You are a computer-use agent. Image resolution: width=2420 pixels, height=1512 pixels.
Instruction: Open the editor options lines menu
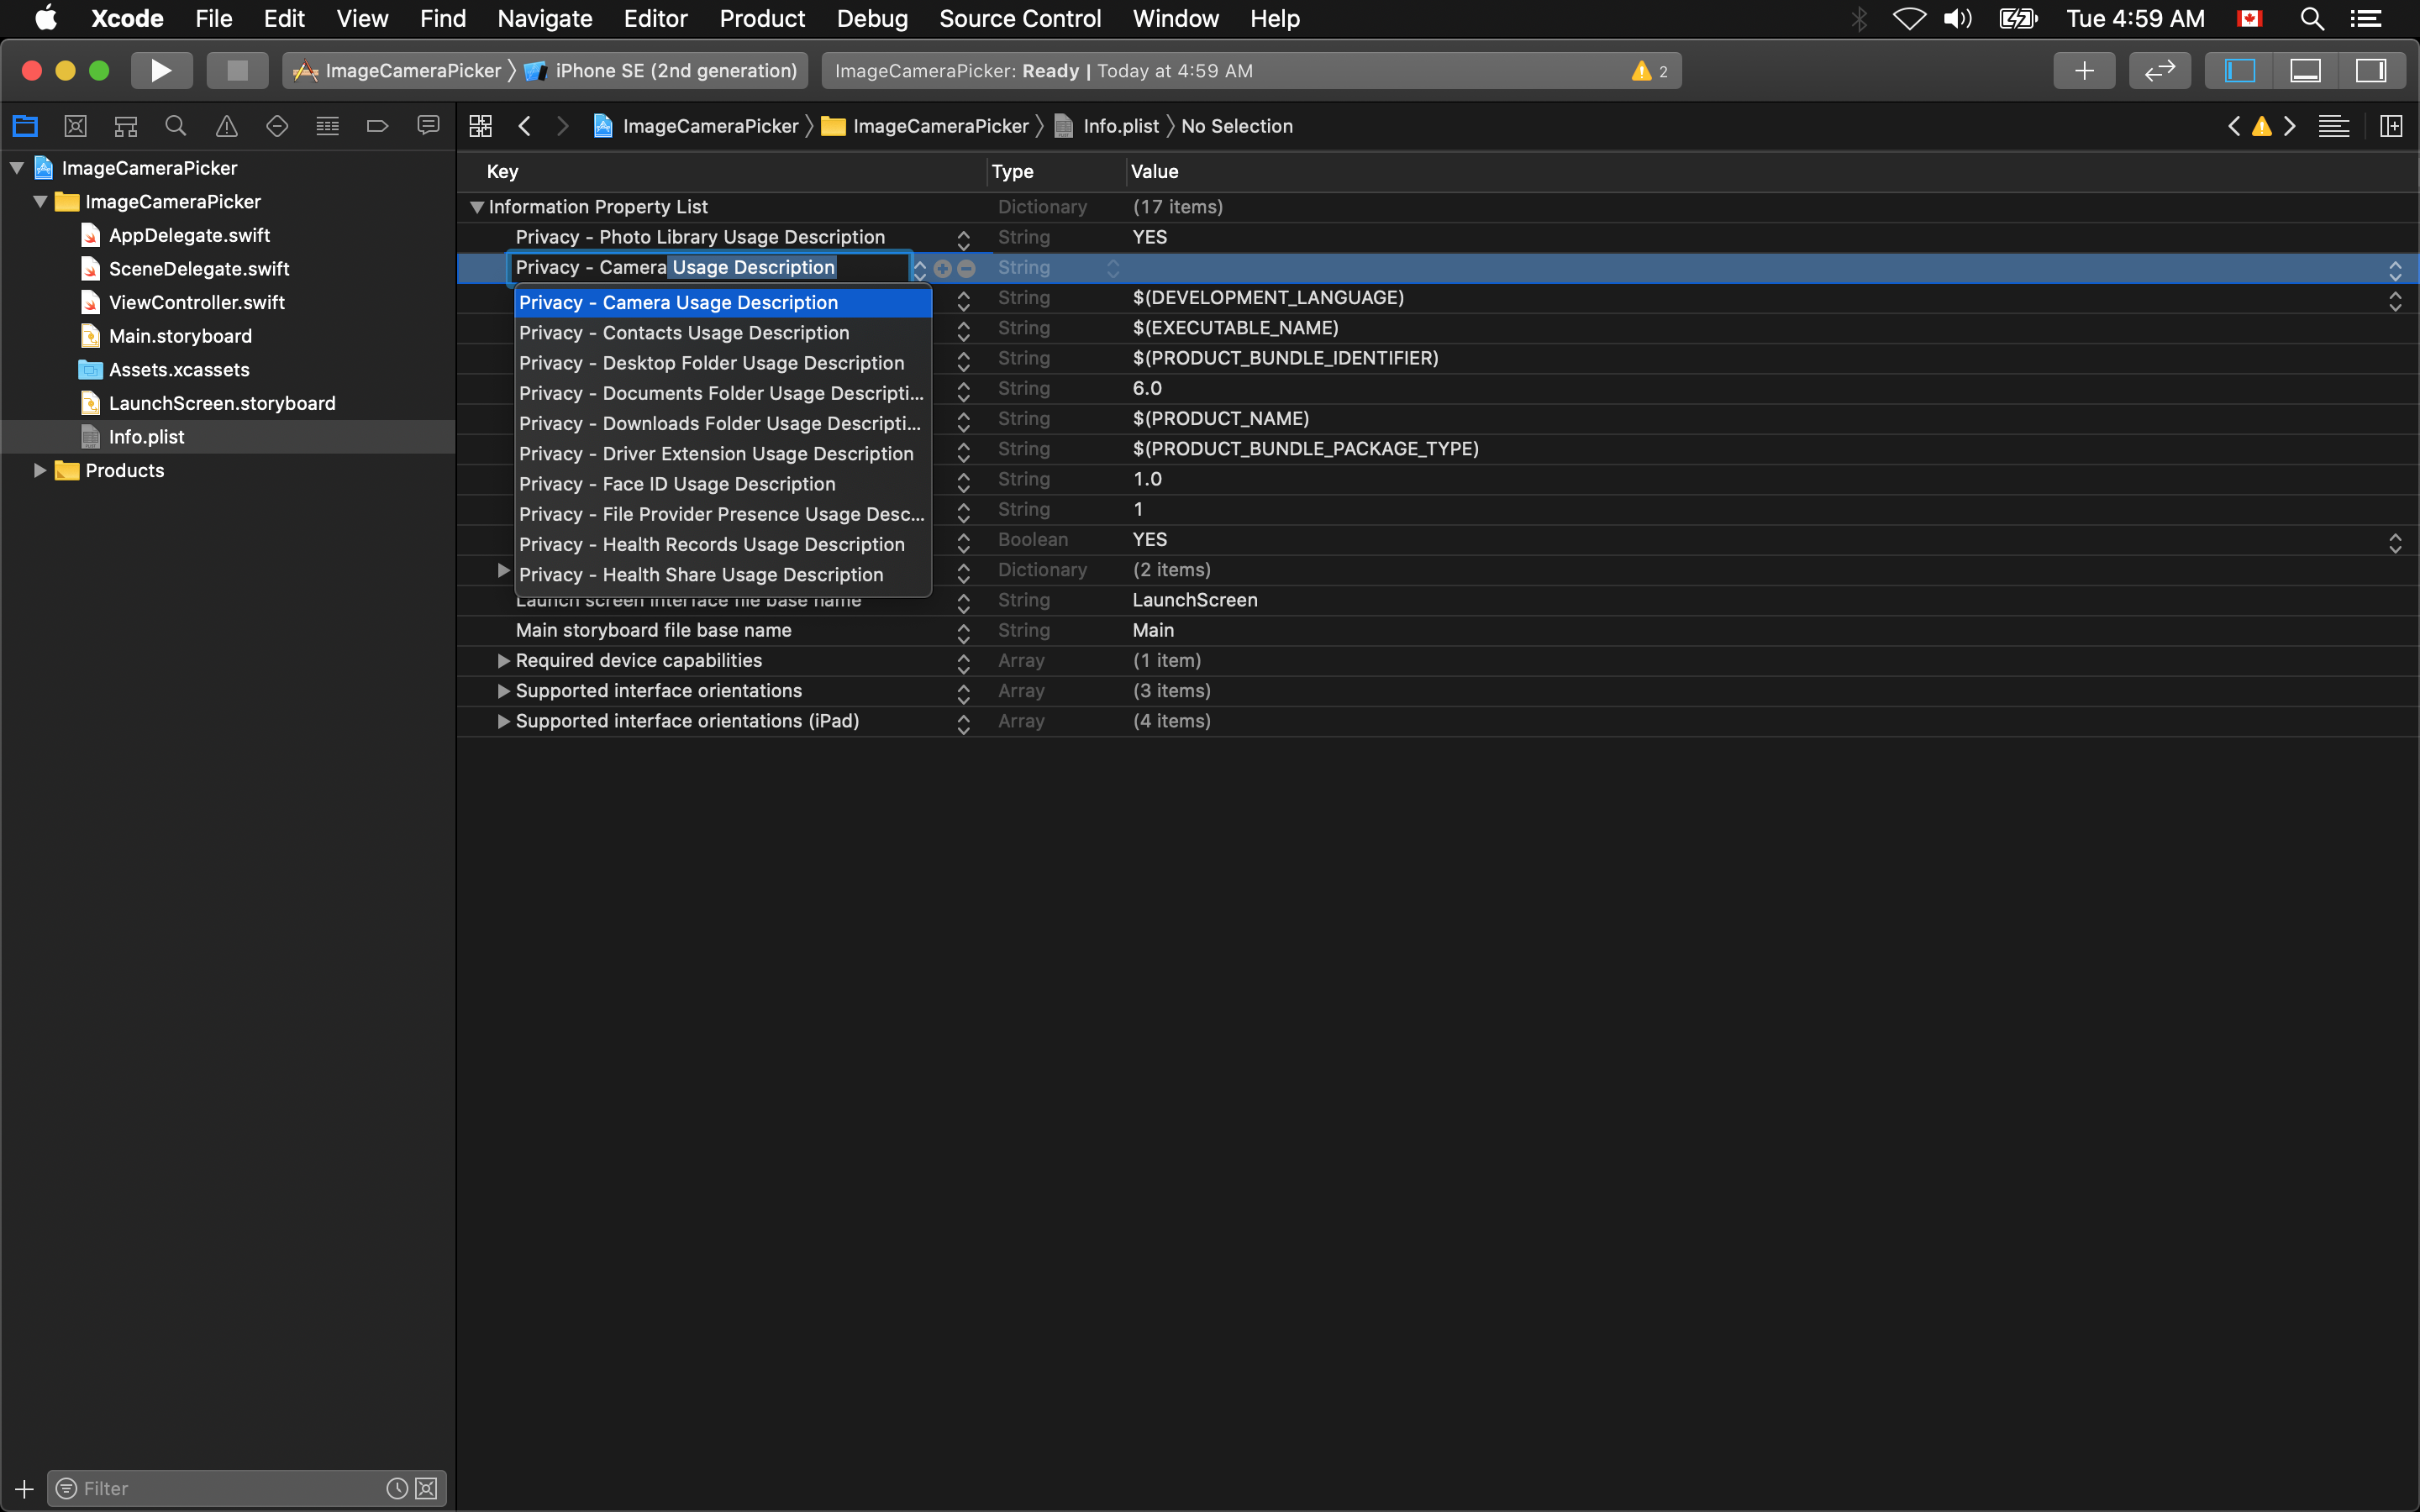(2334, 126)
